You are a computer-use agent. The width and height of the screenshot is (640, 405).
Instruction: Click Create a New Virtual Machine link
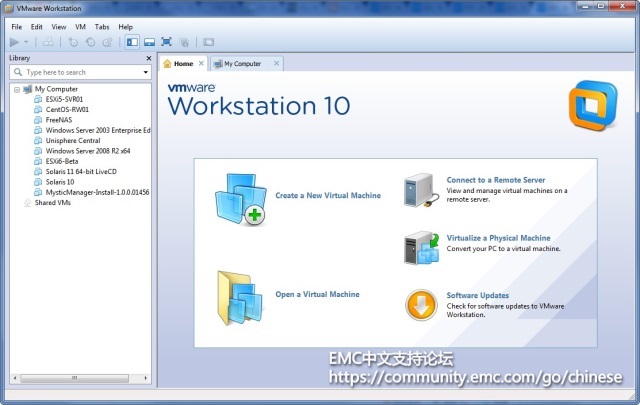pyautogui.click(x=328, y=196)
